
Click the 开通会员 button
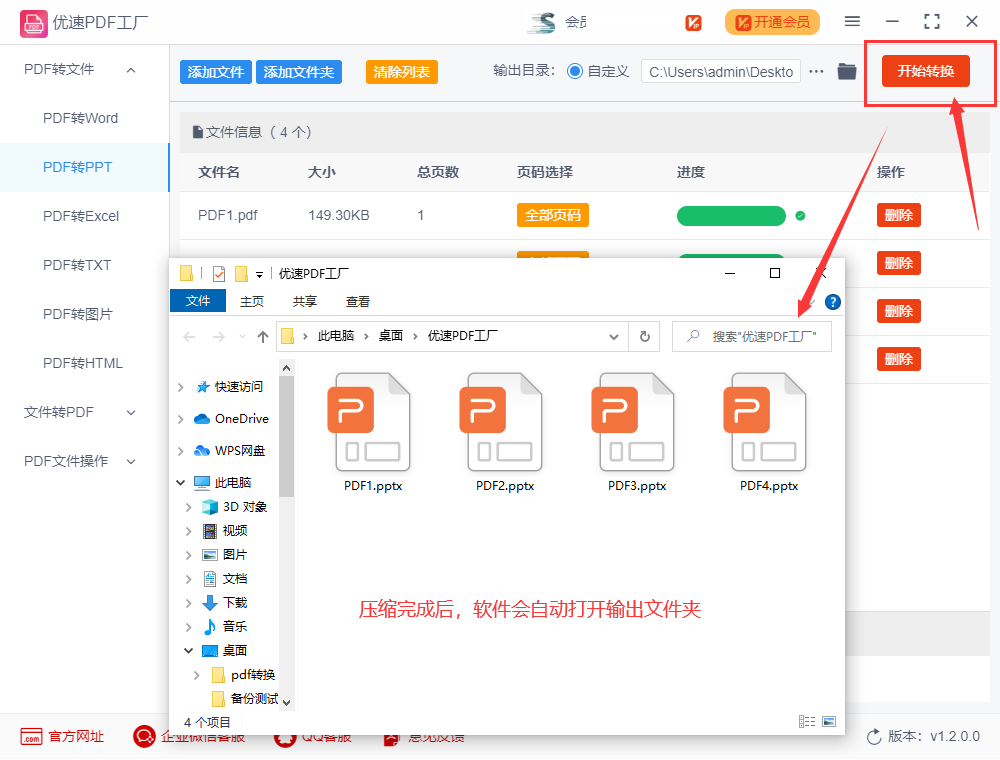point(772,22)
